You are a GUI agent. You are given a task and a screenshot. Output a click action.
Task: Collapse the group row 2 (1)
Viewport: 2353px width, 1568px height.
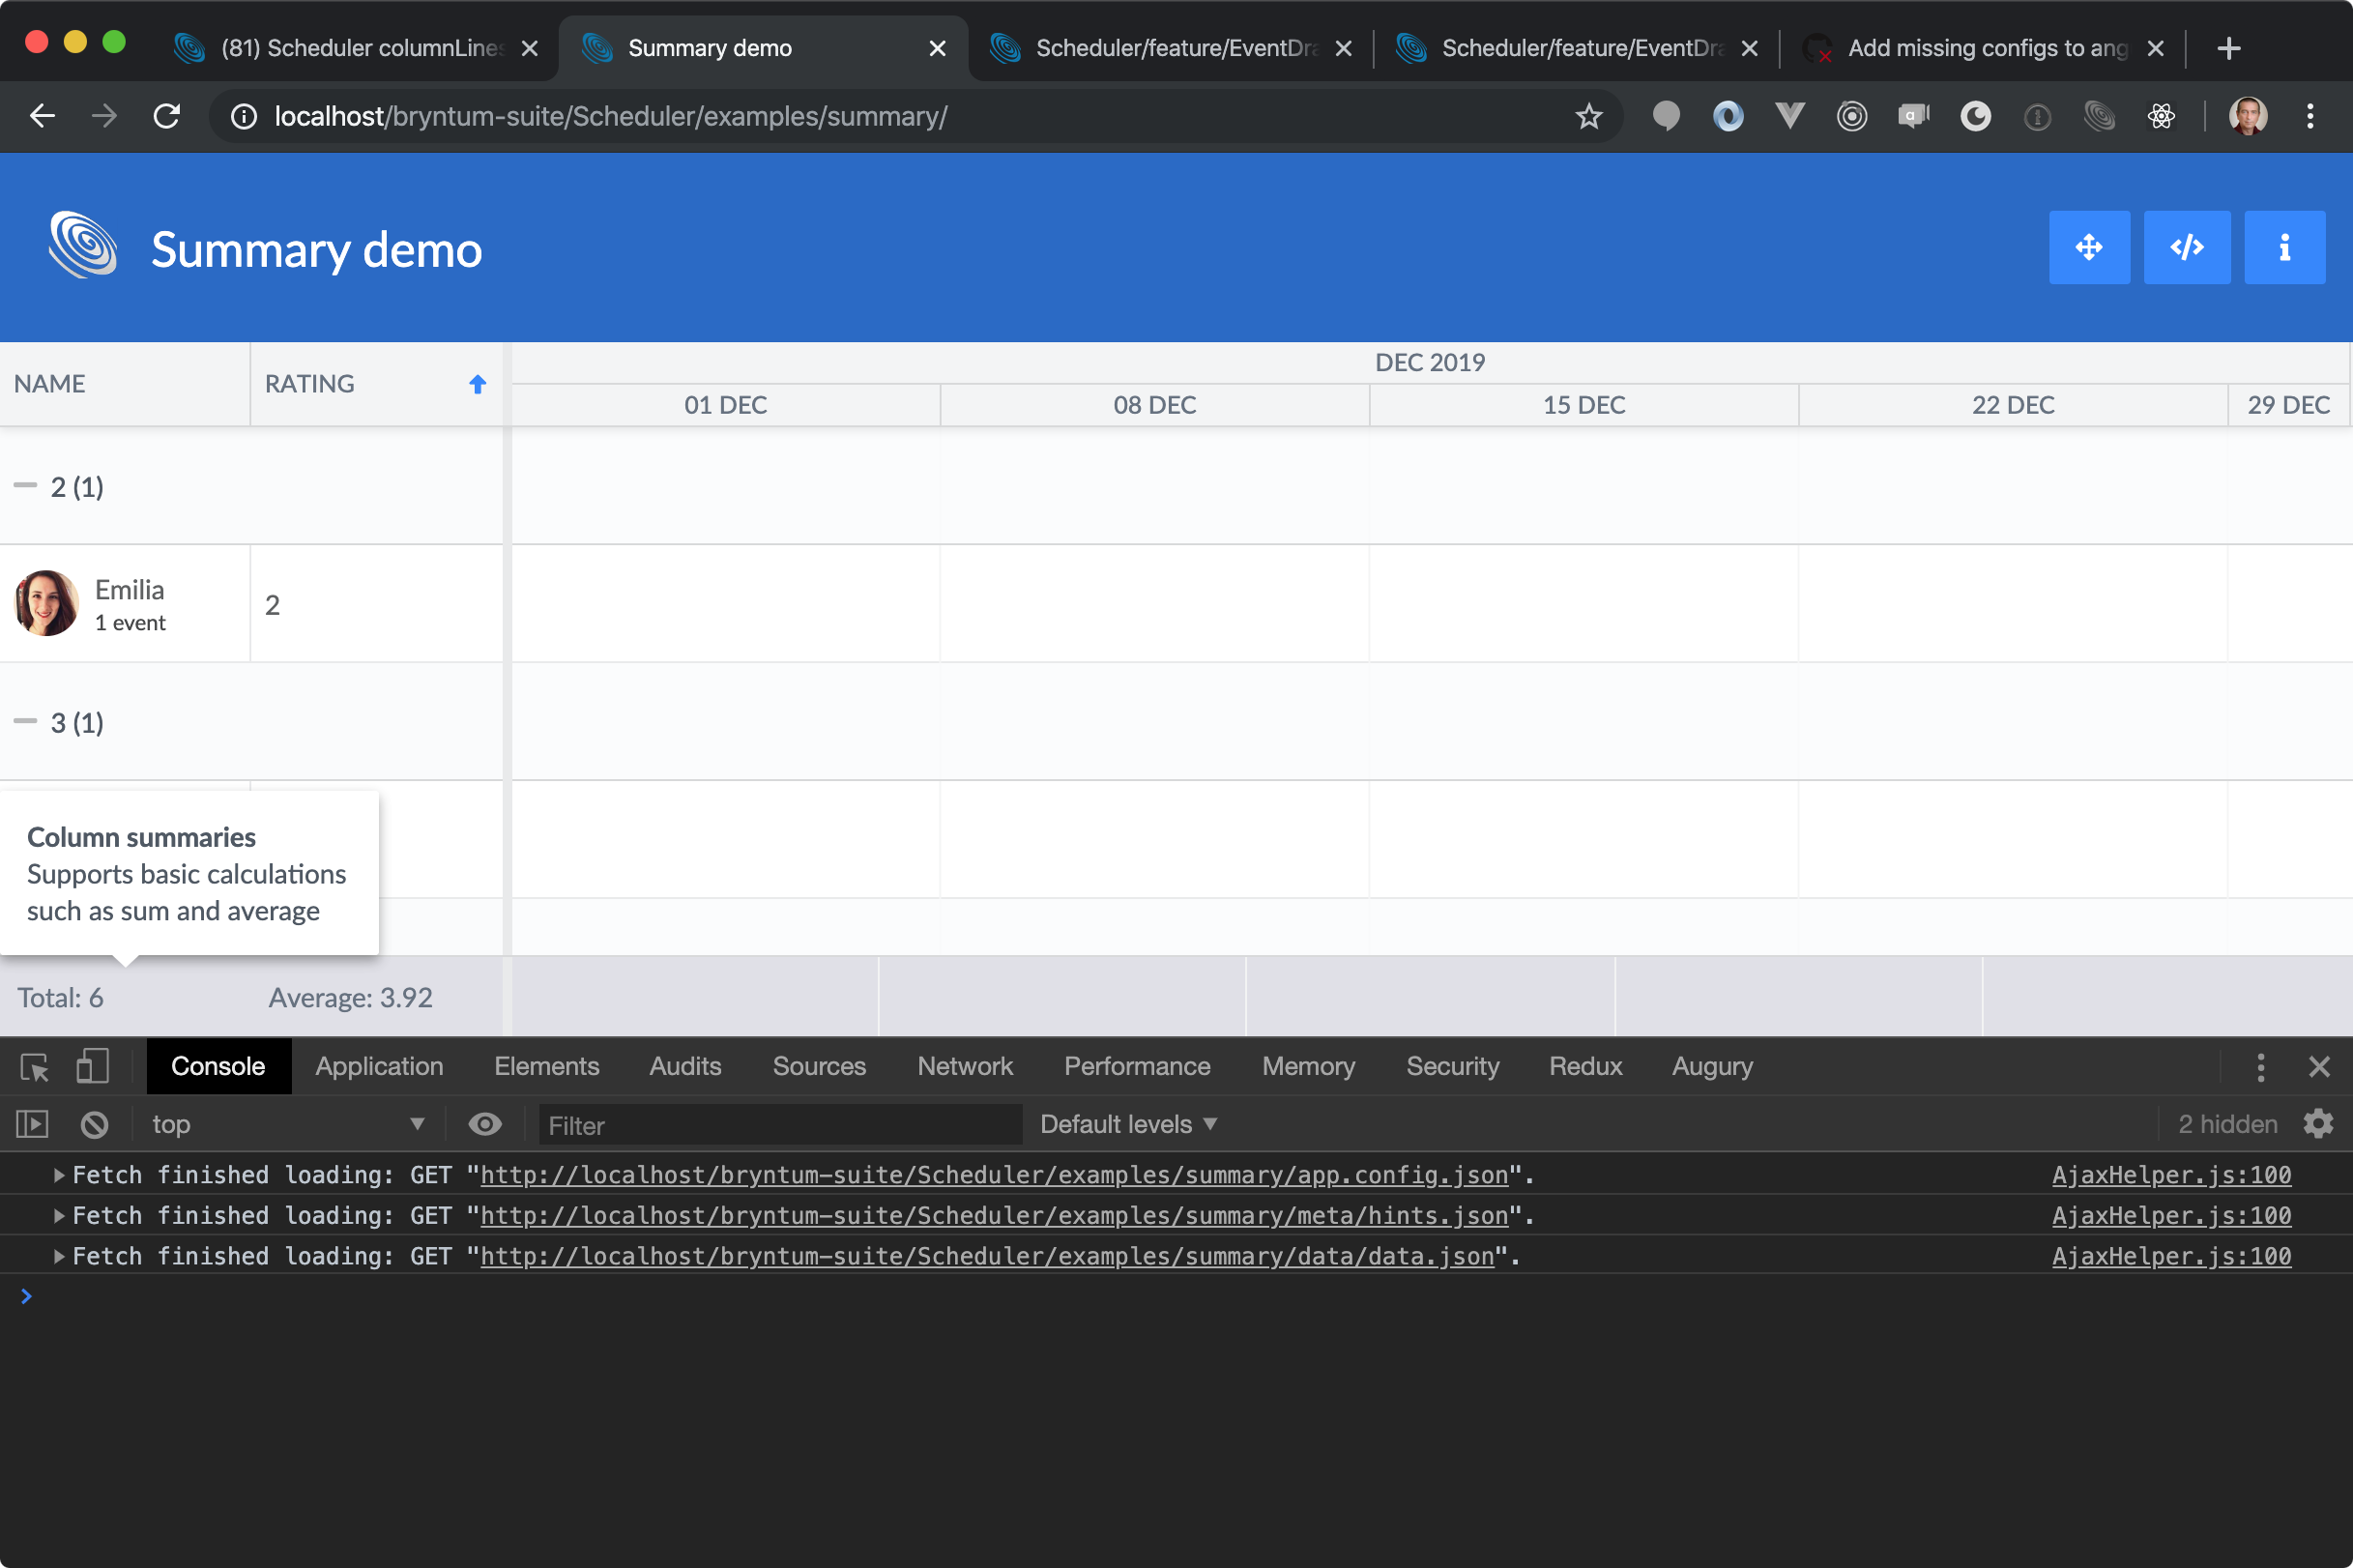click(x=25, y=485)
